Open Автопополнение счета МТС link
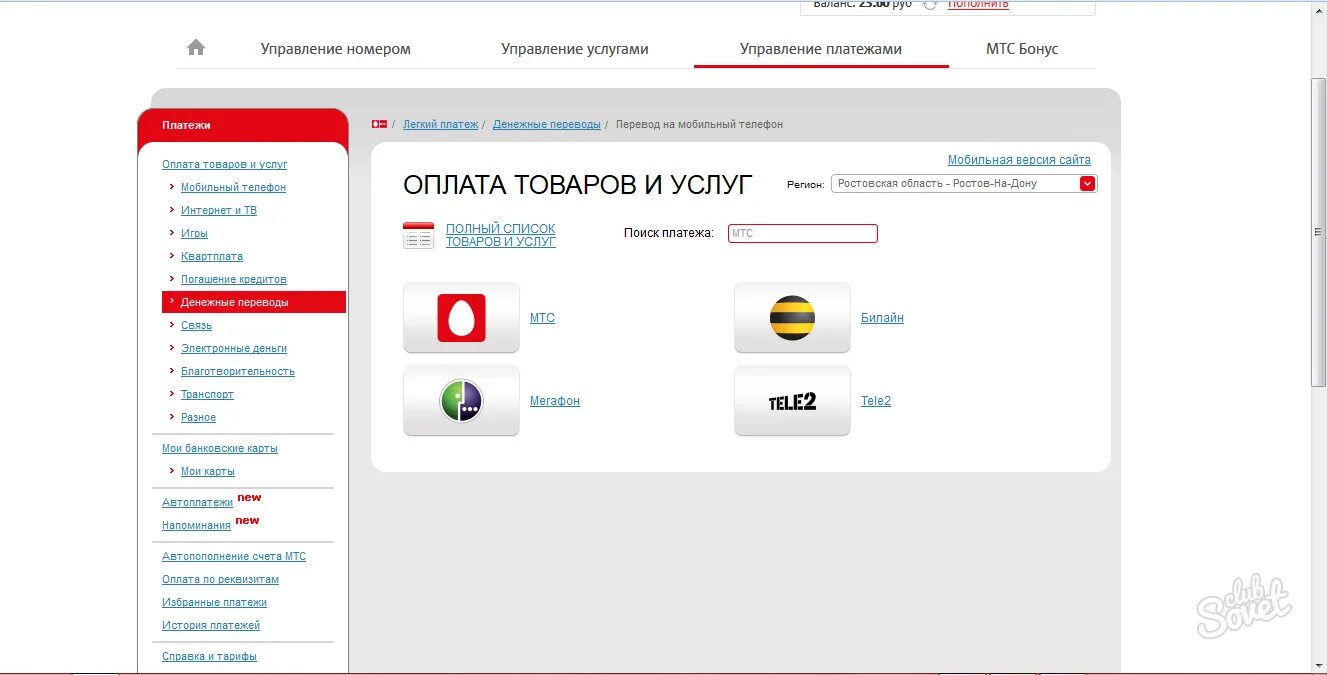The height and width of the screenshot is (675, 1327). (x=234, y=556)
